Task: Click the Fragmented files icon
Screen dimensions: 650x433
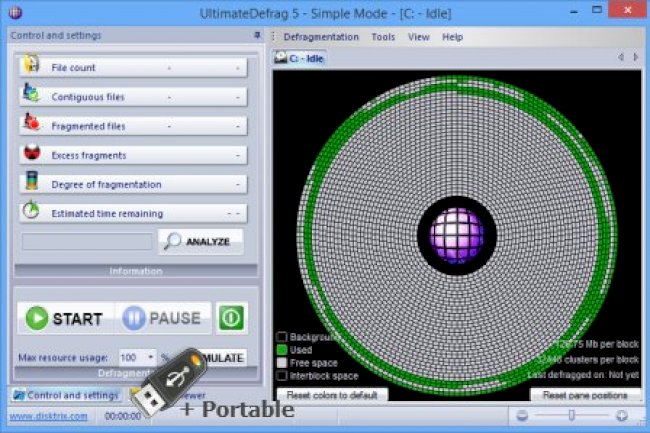Action: coord(32,126)
